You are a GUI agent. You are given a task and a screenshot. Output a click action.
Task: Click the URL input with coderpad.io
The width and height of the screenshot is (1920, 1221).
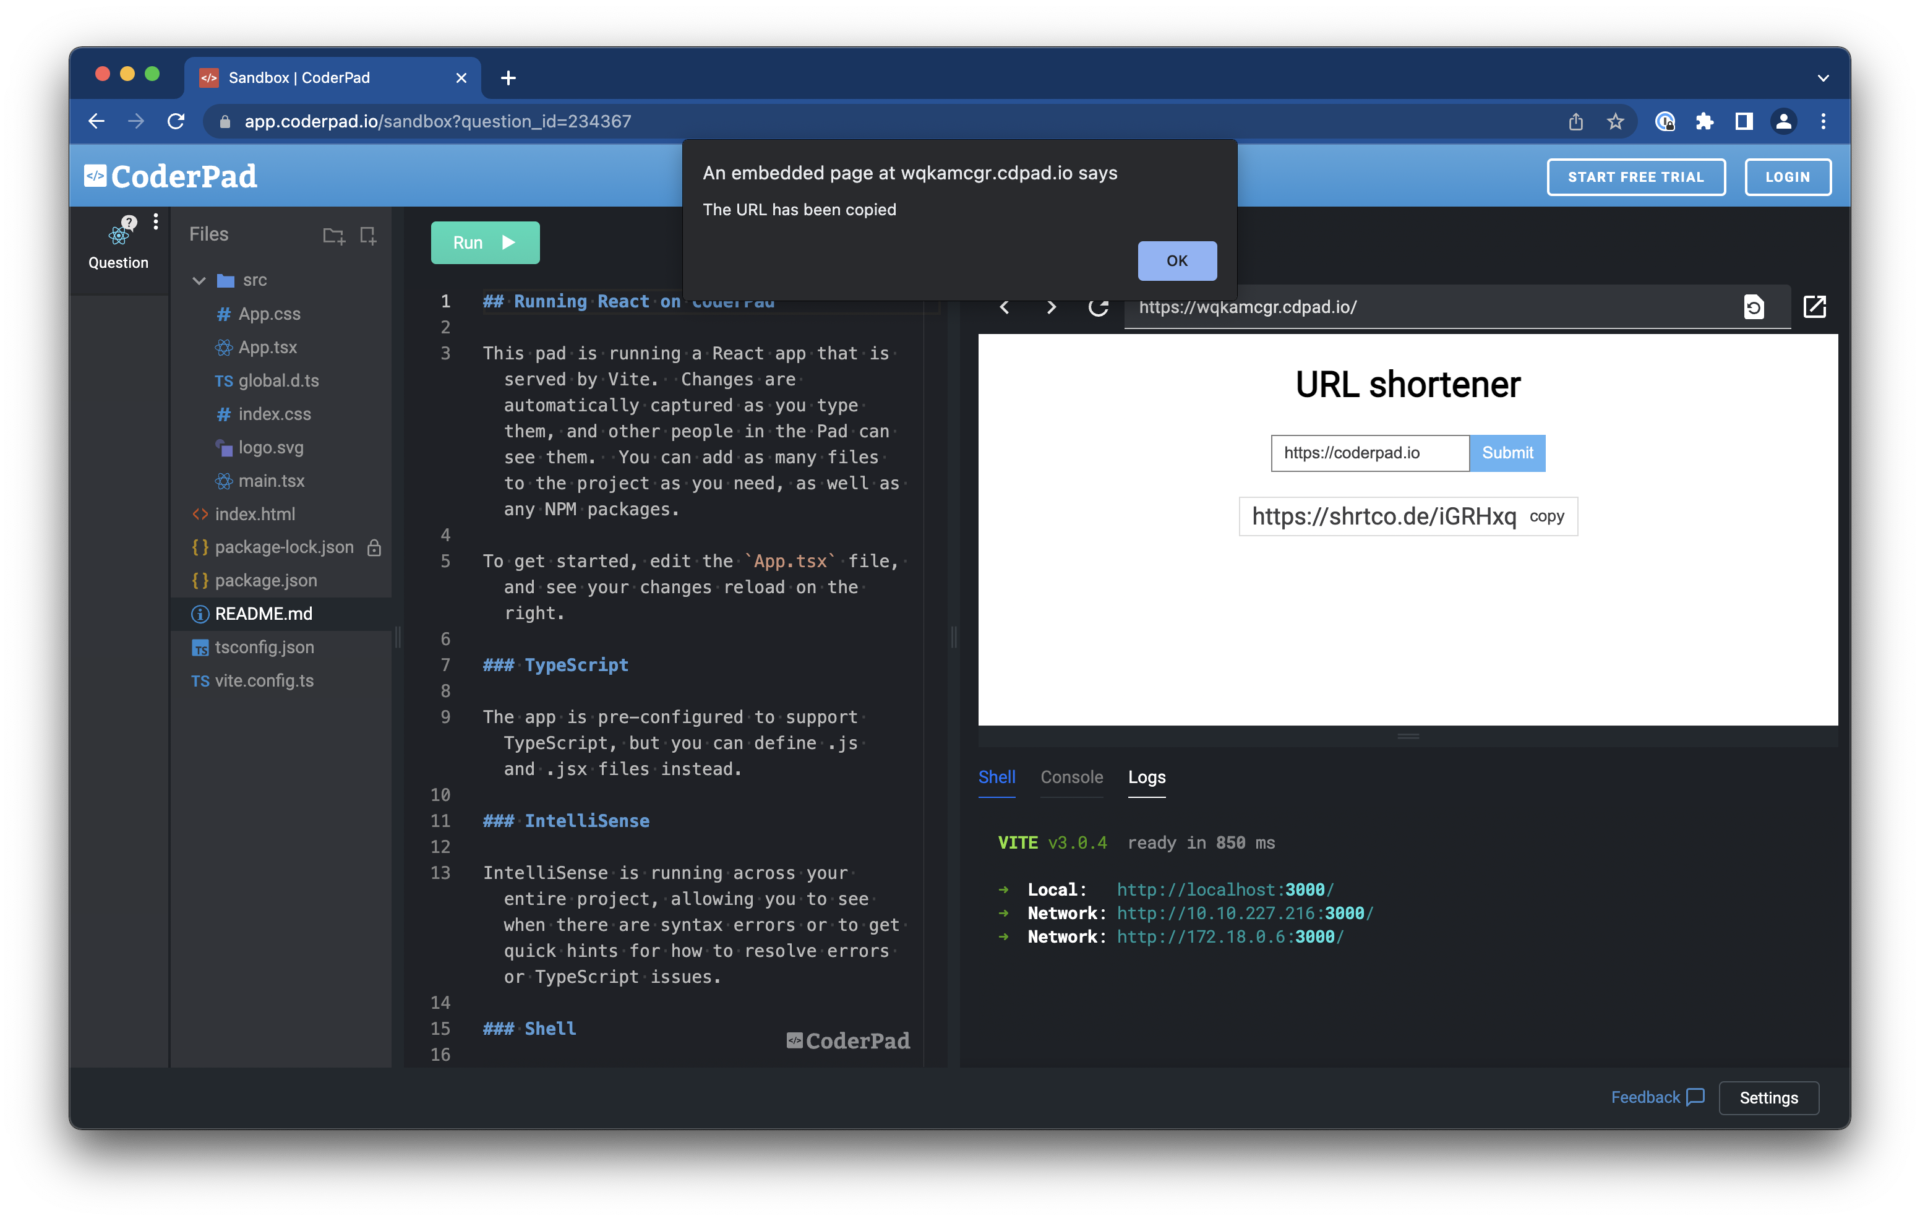pyautogui.click(x=1369, y=453)
